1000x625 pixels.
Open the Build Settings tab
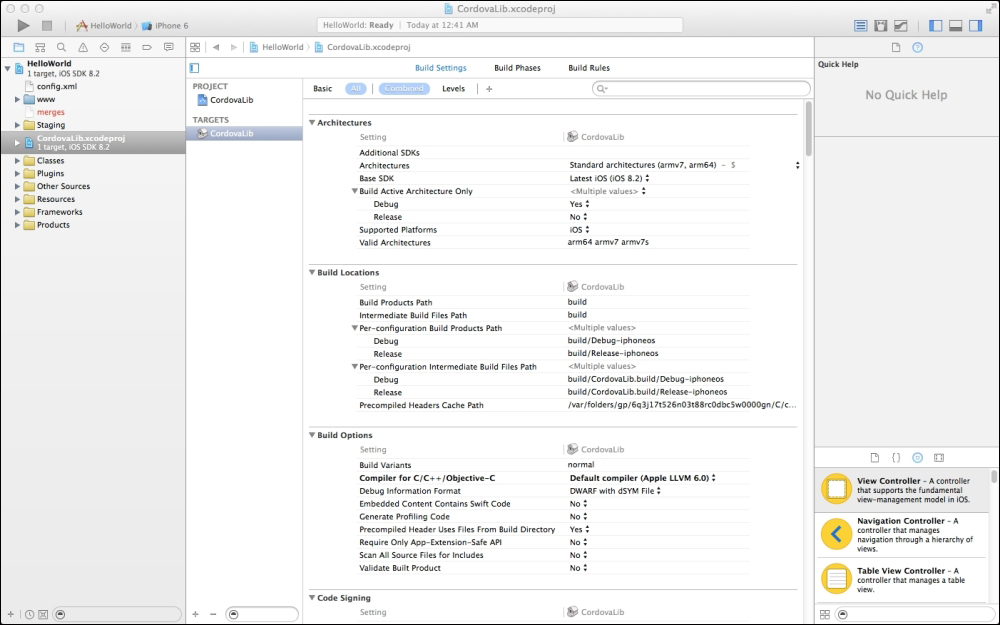(x=441, y=68)
